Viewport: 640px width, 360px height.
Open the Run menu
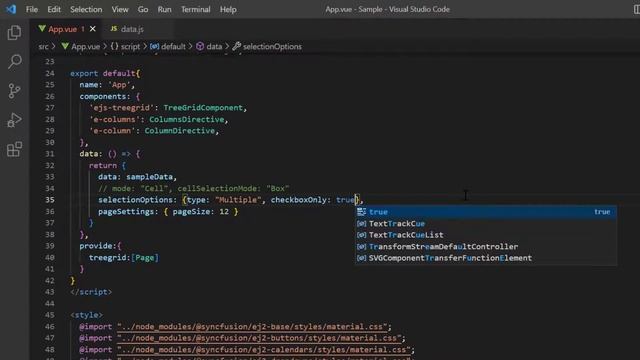(x=164, y=9)
